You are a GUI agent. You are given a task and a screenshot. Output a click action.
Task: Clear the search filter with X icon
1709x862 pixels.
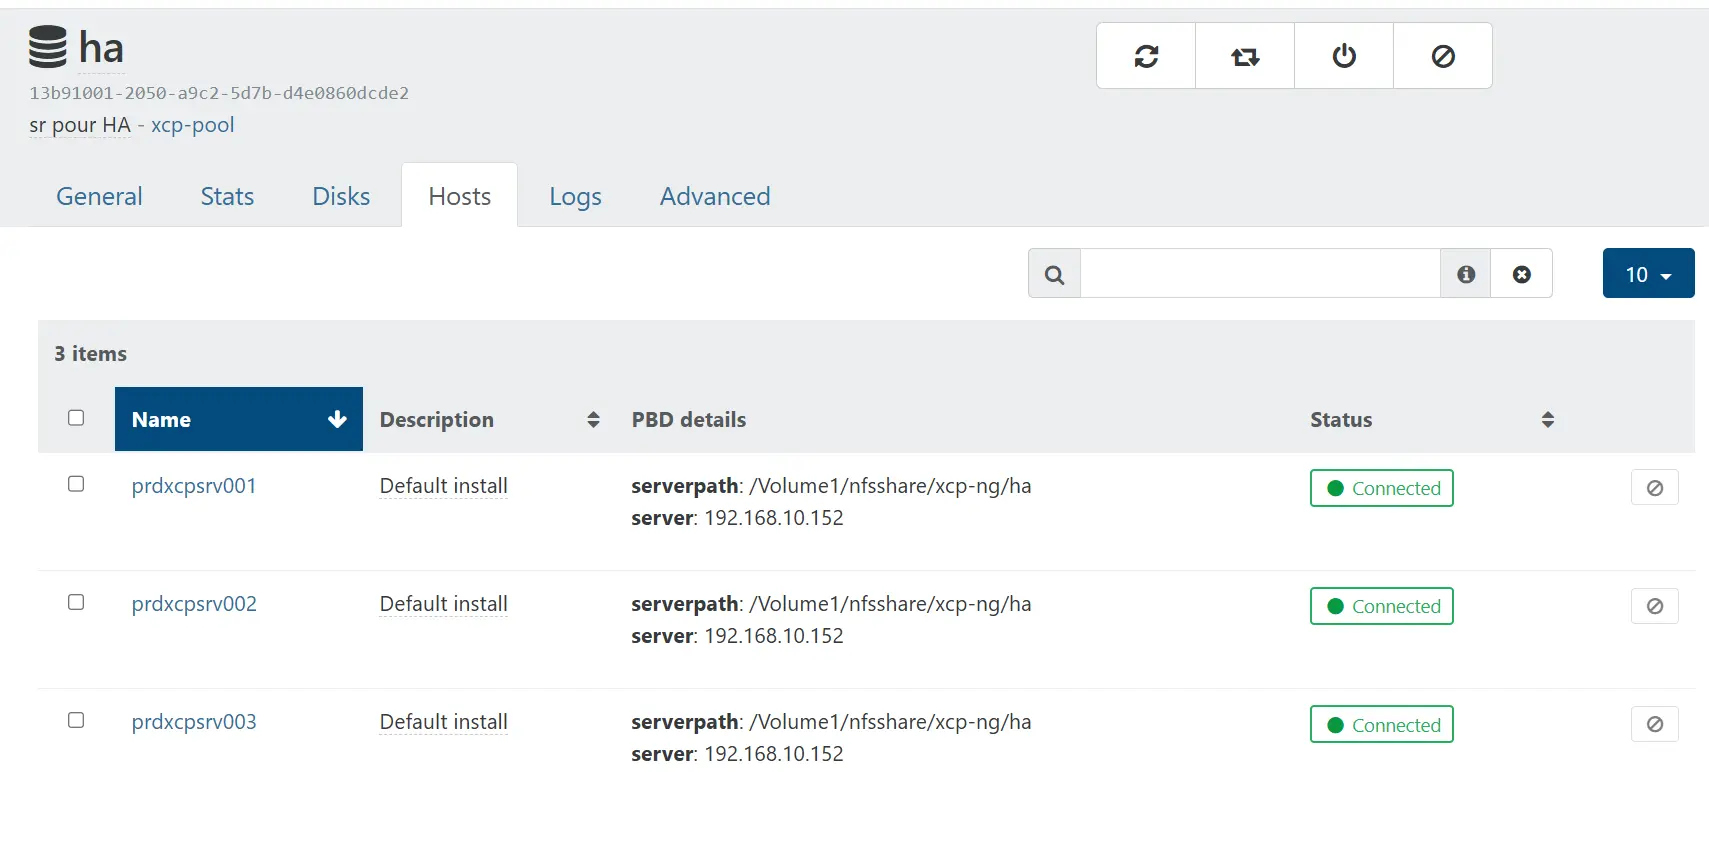pos(1521,274)
